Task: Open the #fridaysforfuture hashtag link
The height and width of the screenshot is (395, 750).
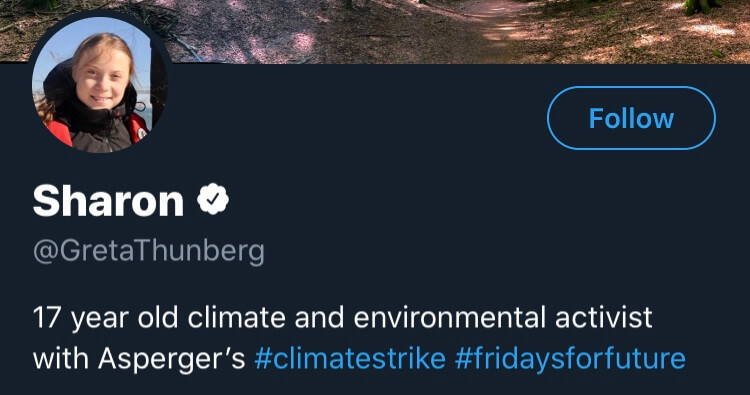Action: [x=570, y=359]
